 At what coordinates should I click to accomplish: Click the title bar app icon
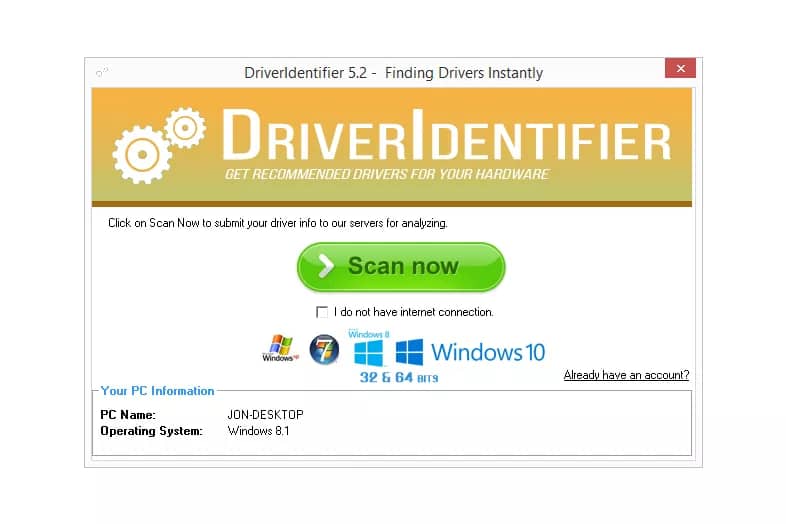(102, 73)
